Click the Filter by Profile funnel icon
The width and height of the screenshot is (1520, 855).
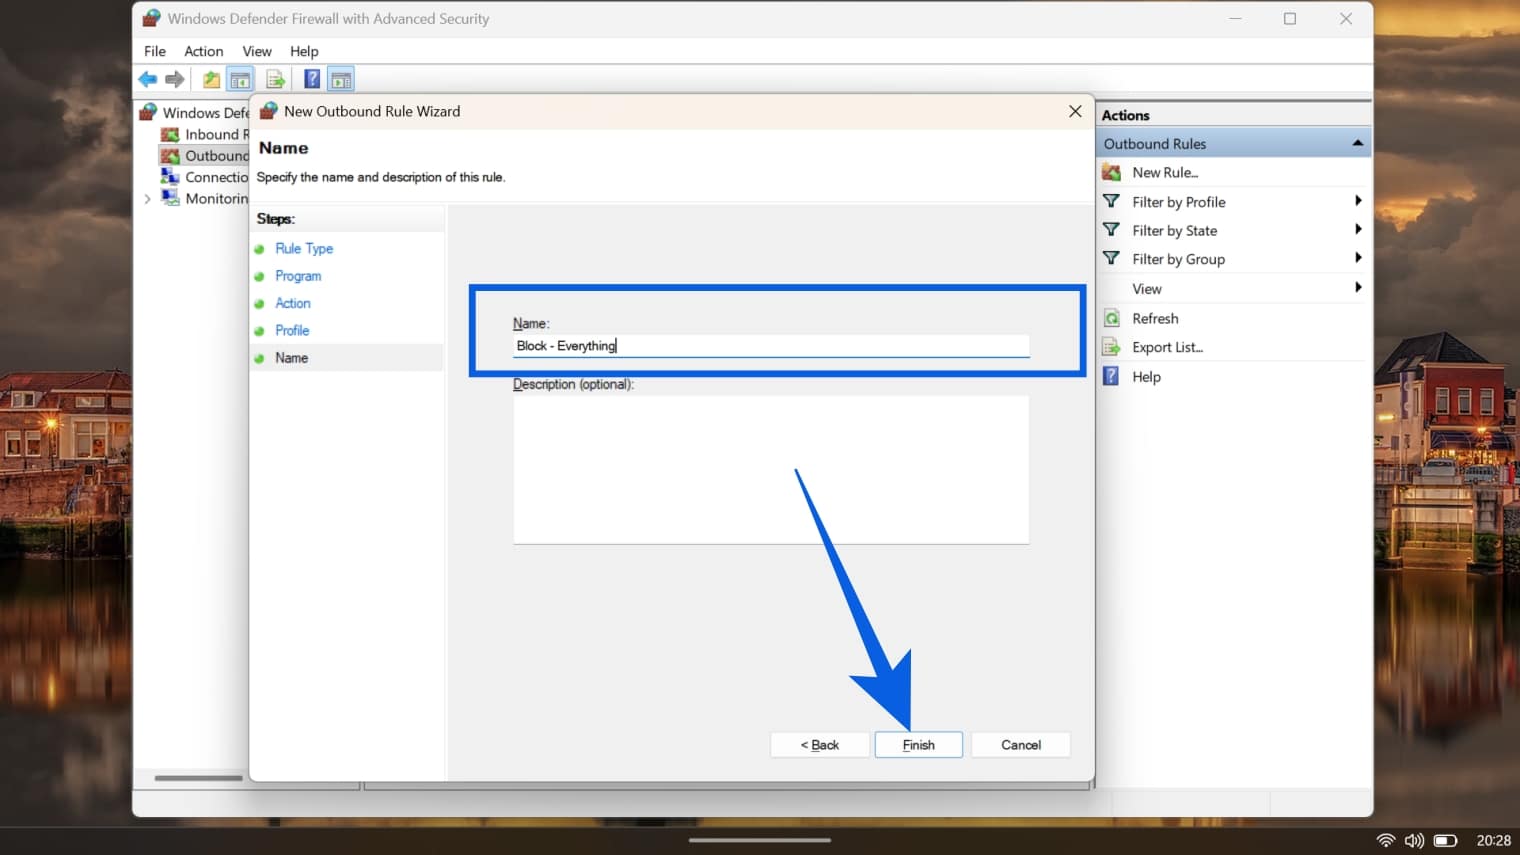coord(1111,201)
